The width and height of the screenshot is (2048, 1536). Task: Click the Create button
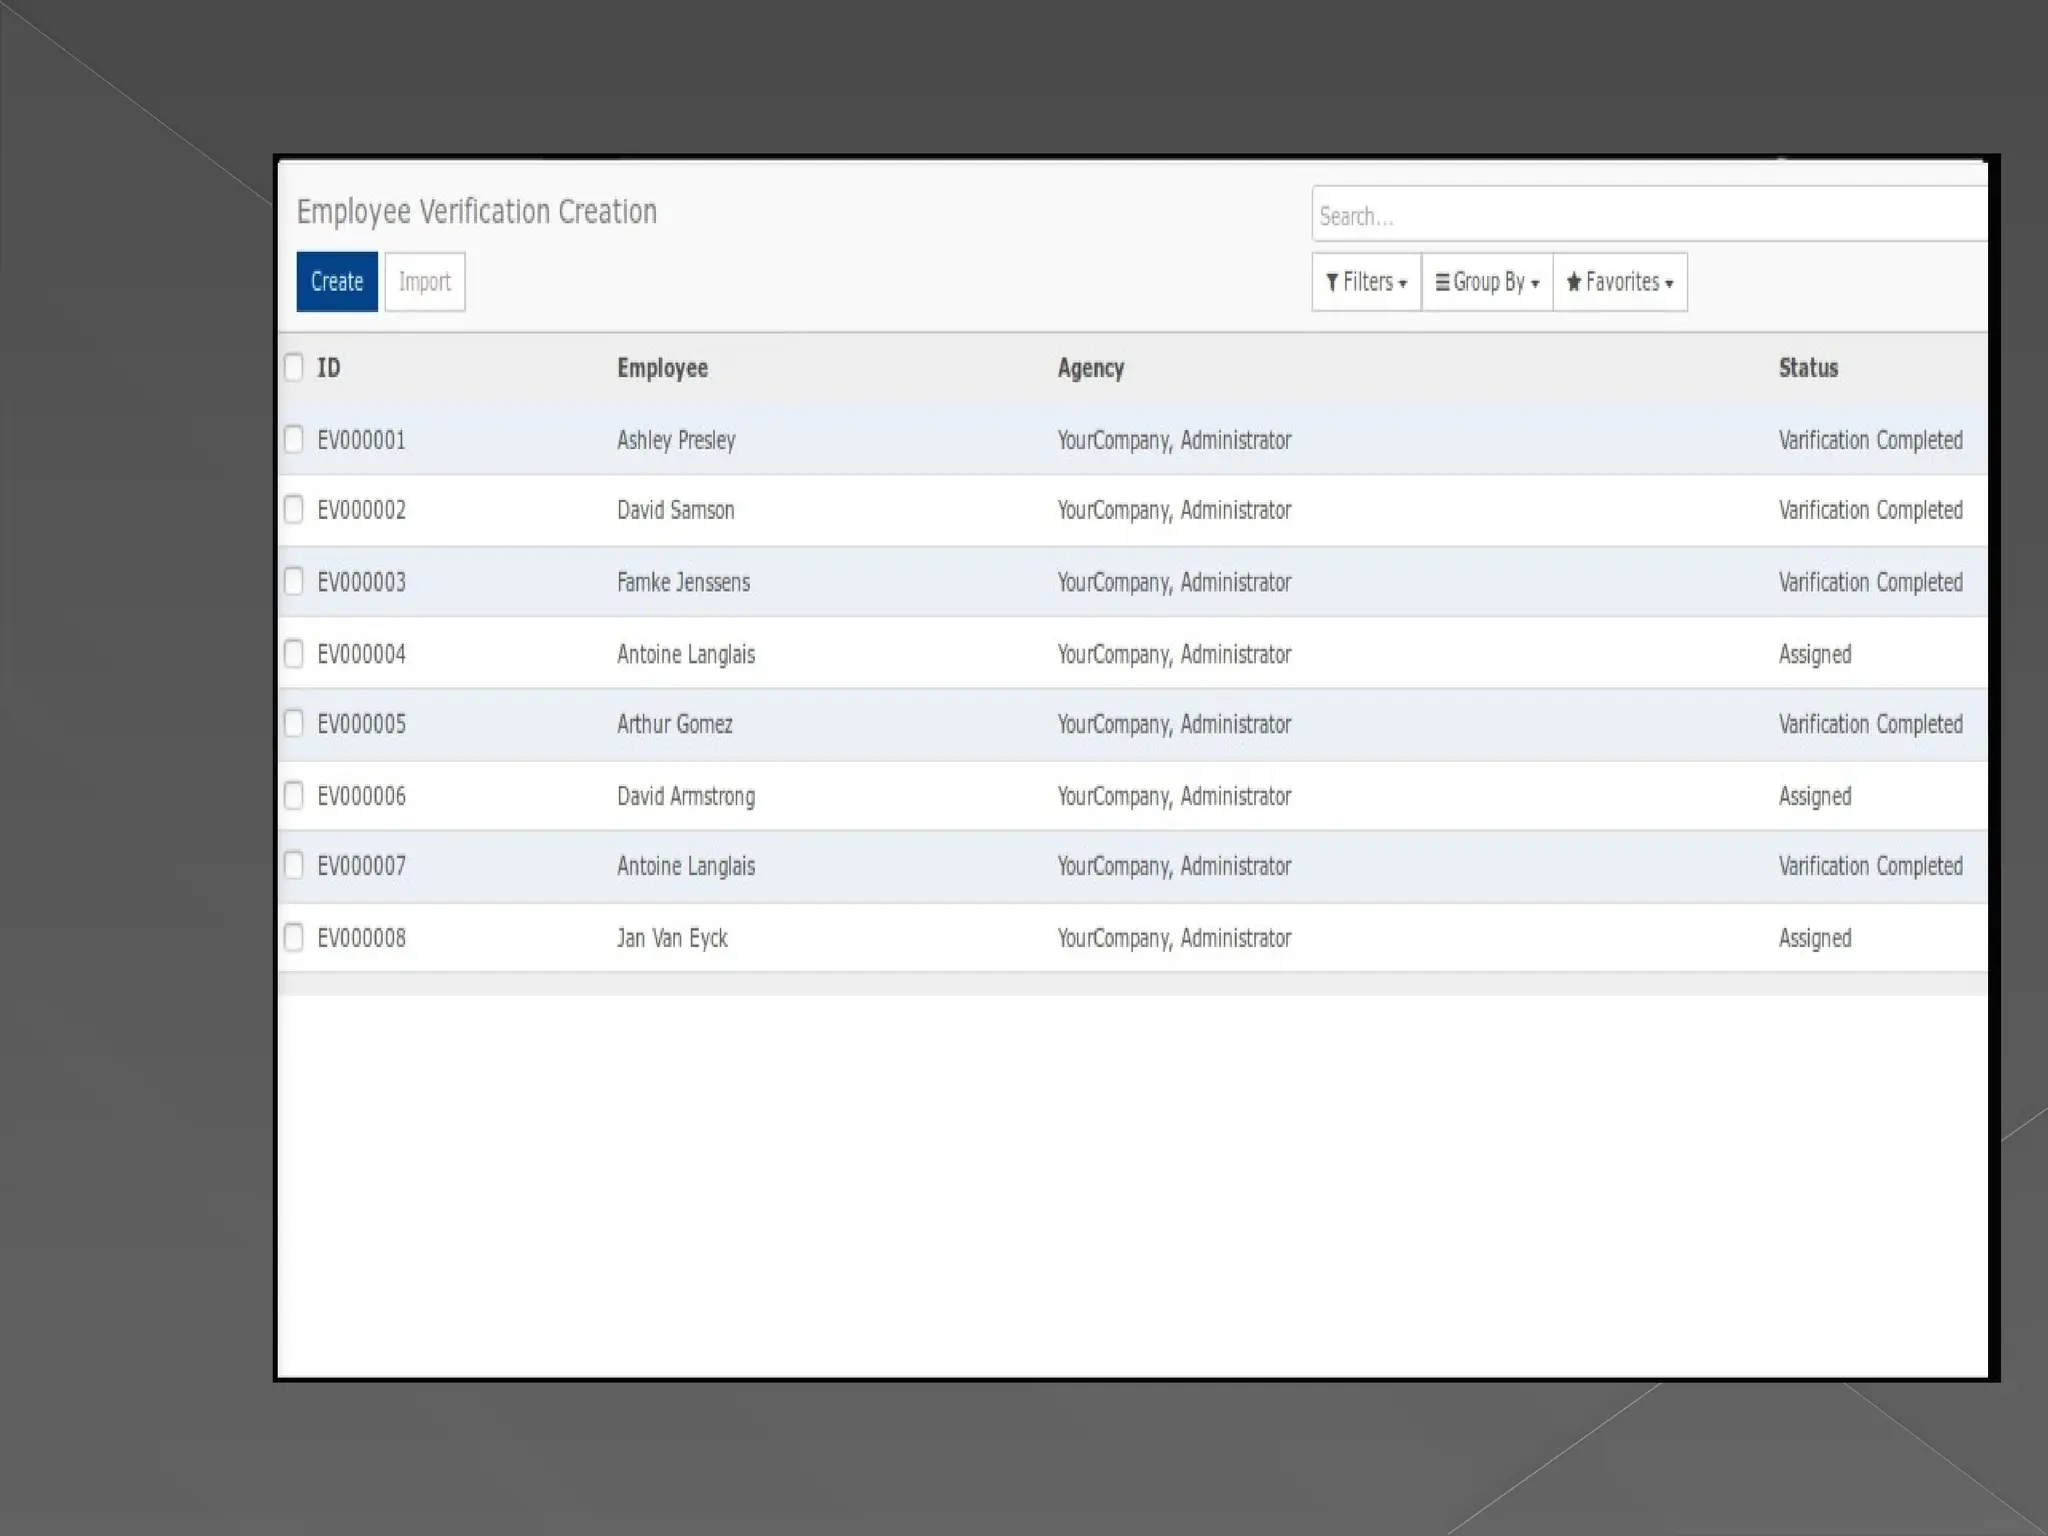[x=336, y=282]
